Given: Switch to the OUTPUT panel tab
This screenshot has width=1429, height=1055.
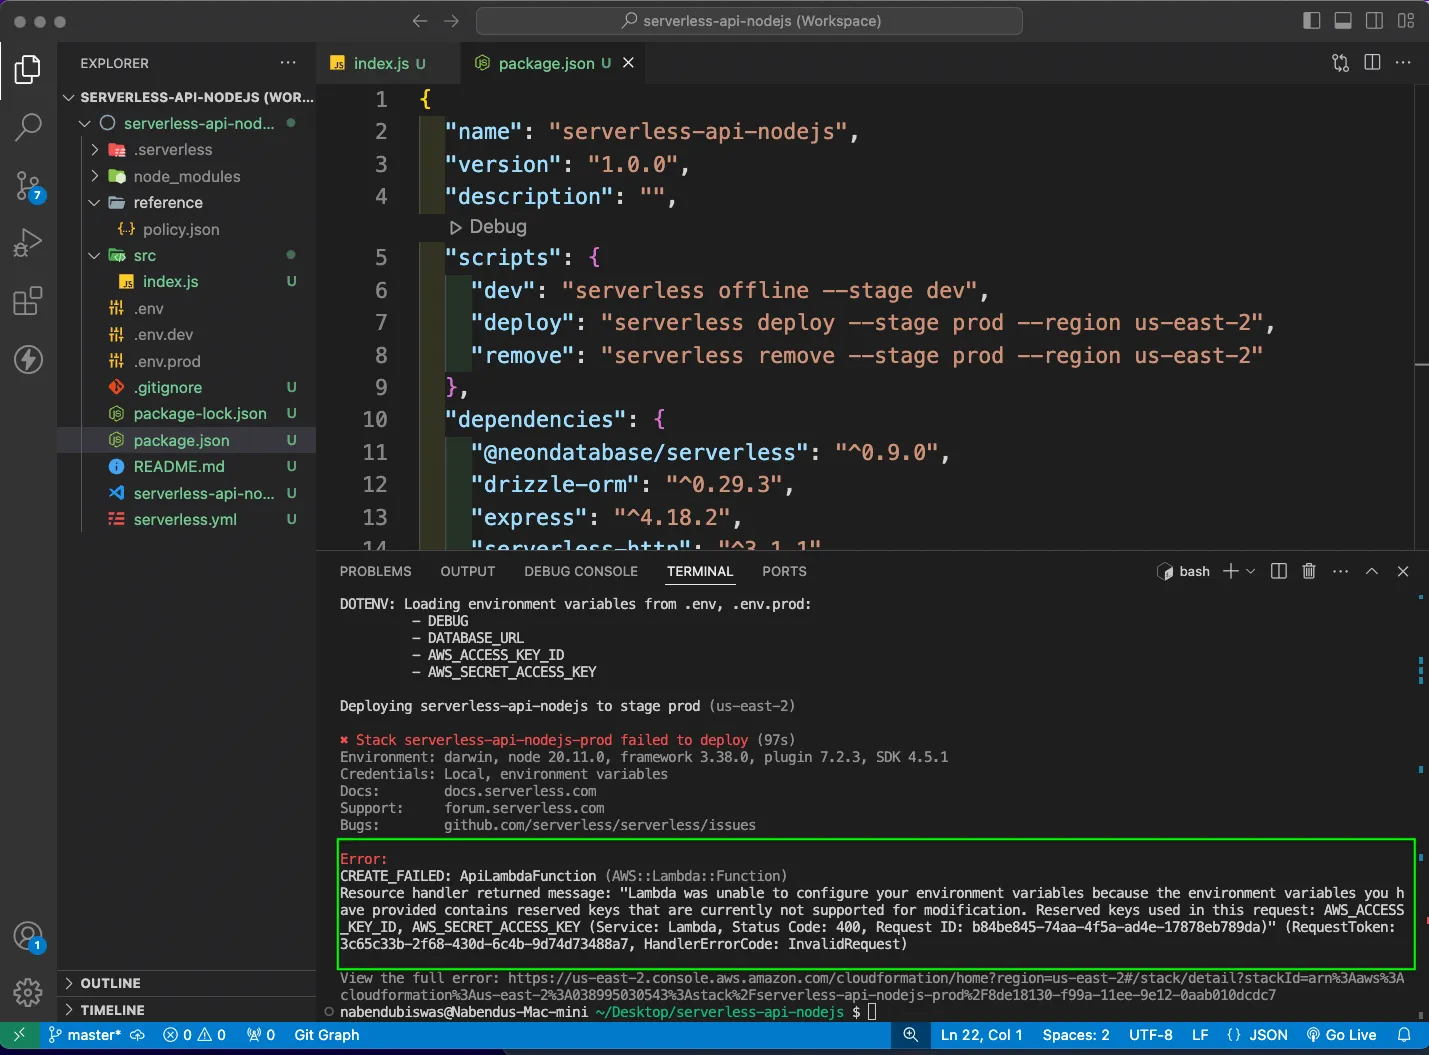Looking at the screenshot, I should (x=467, y=571).
